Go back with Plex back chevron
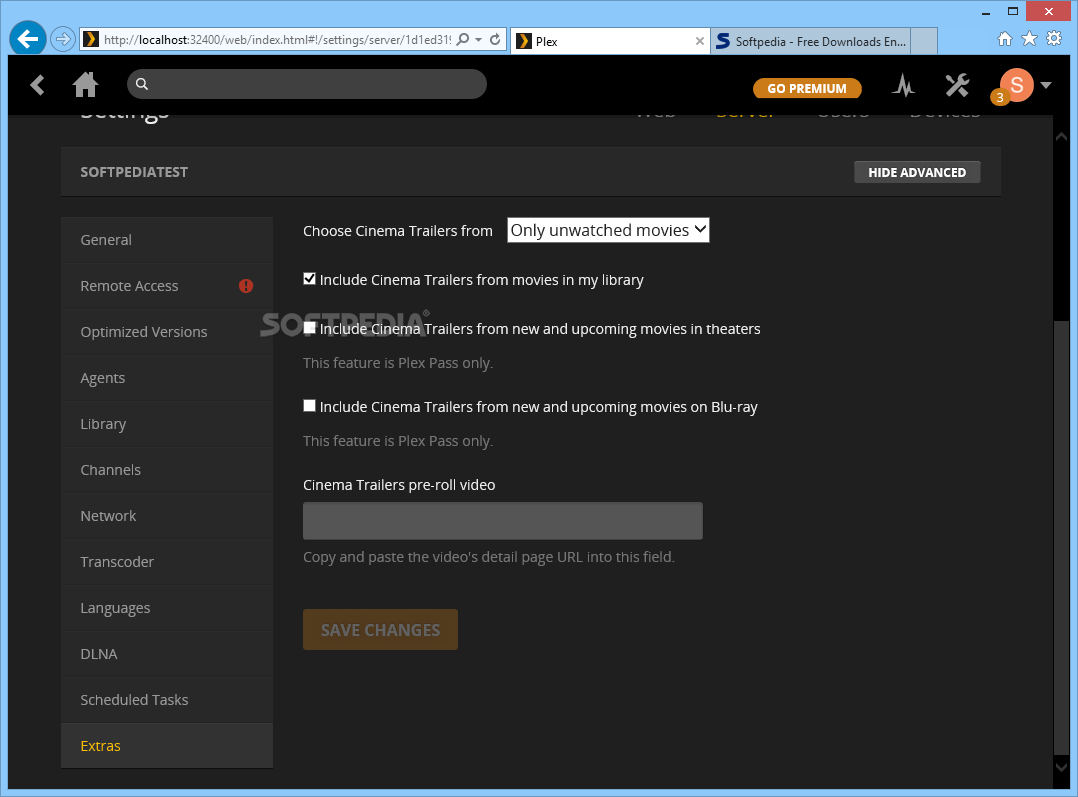Image resolution: width=1078 pixels, height=797 pixels. pos(37,85)
